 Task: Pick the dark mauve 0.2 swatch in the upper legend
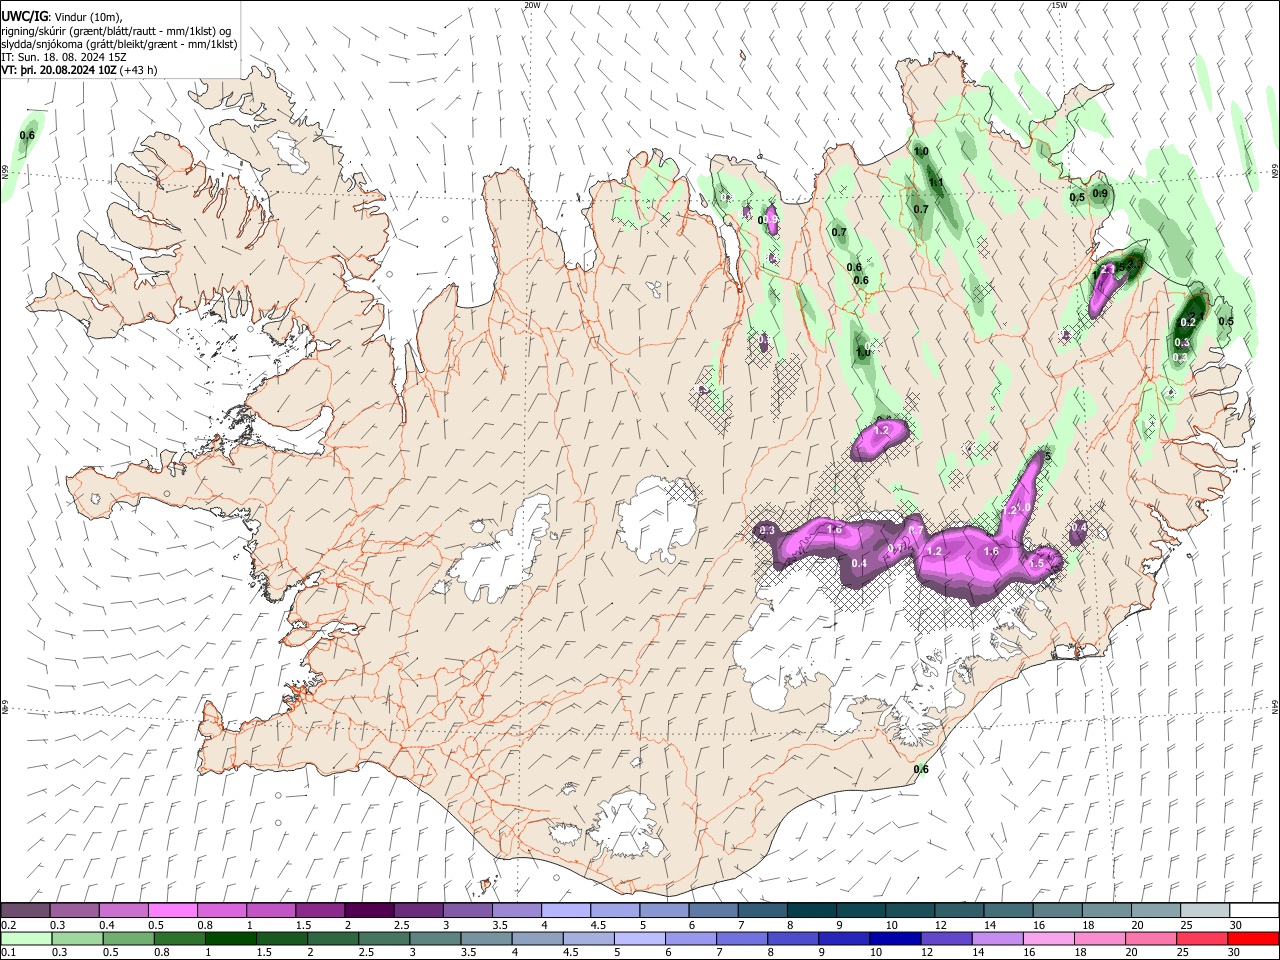(25, 911)
